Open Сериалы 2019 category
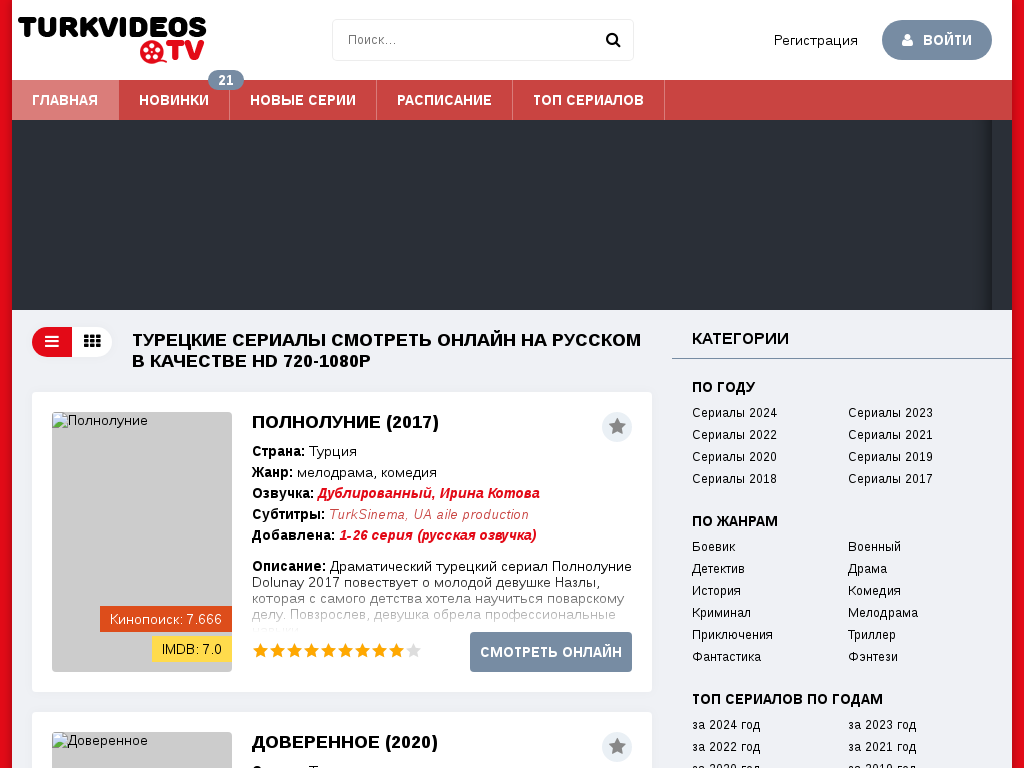 click(x=891, y=457)
